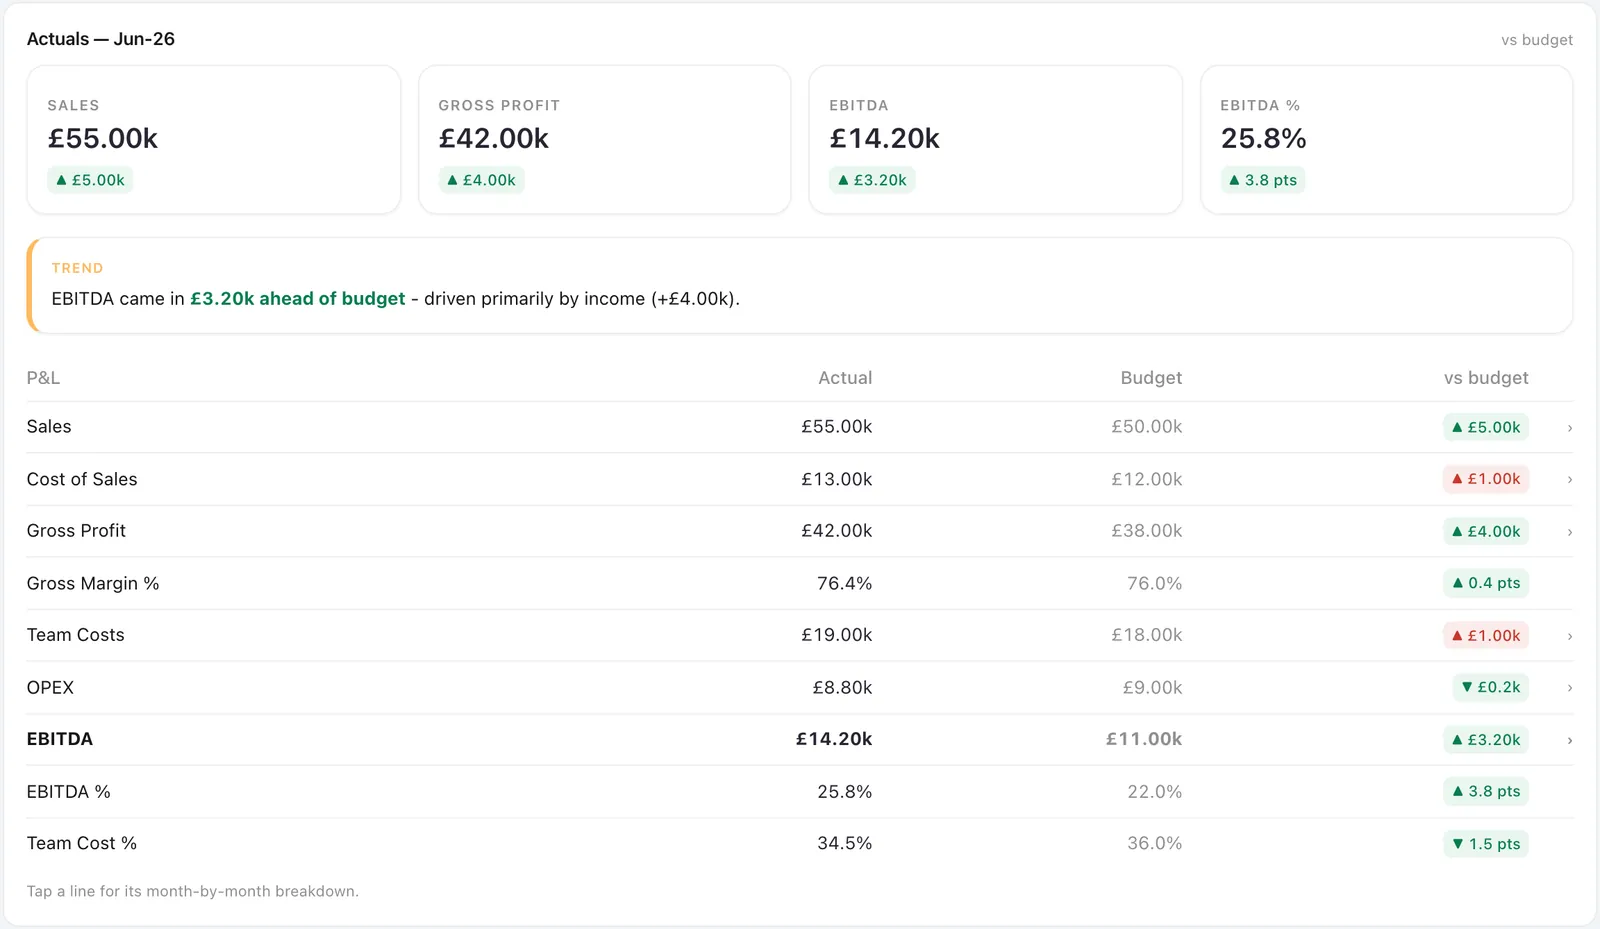Click the '£3.20k ahead of budget' trend text
1600x929 pixels.
298,299
